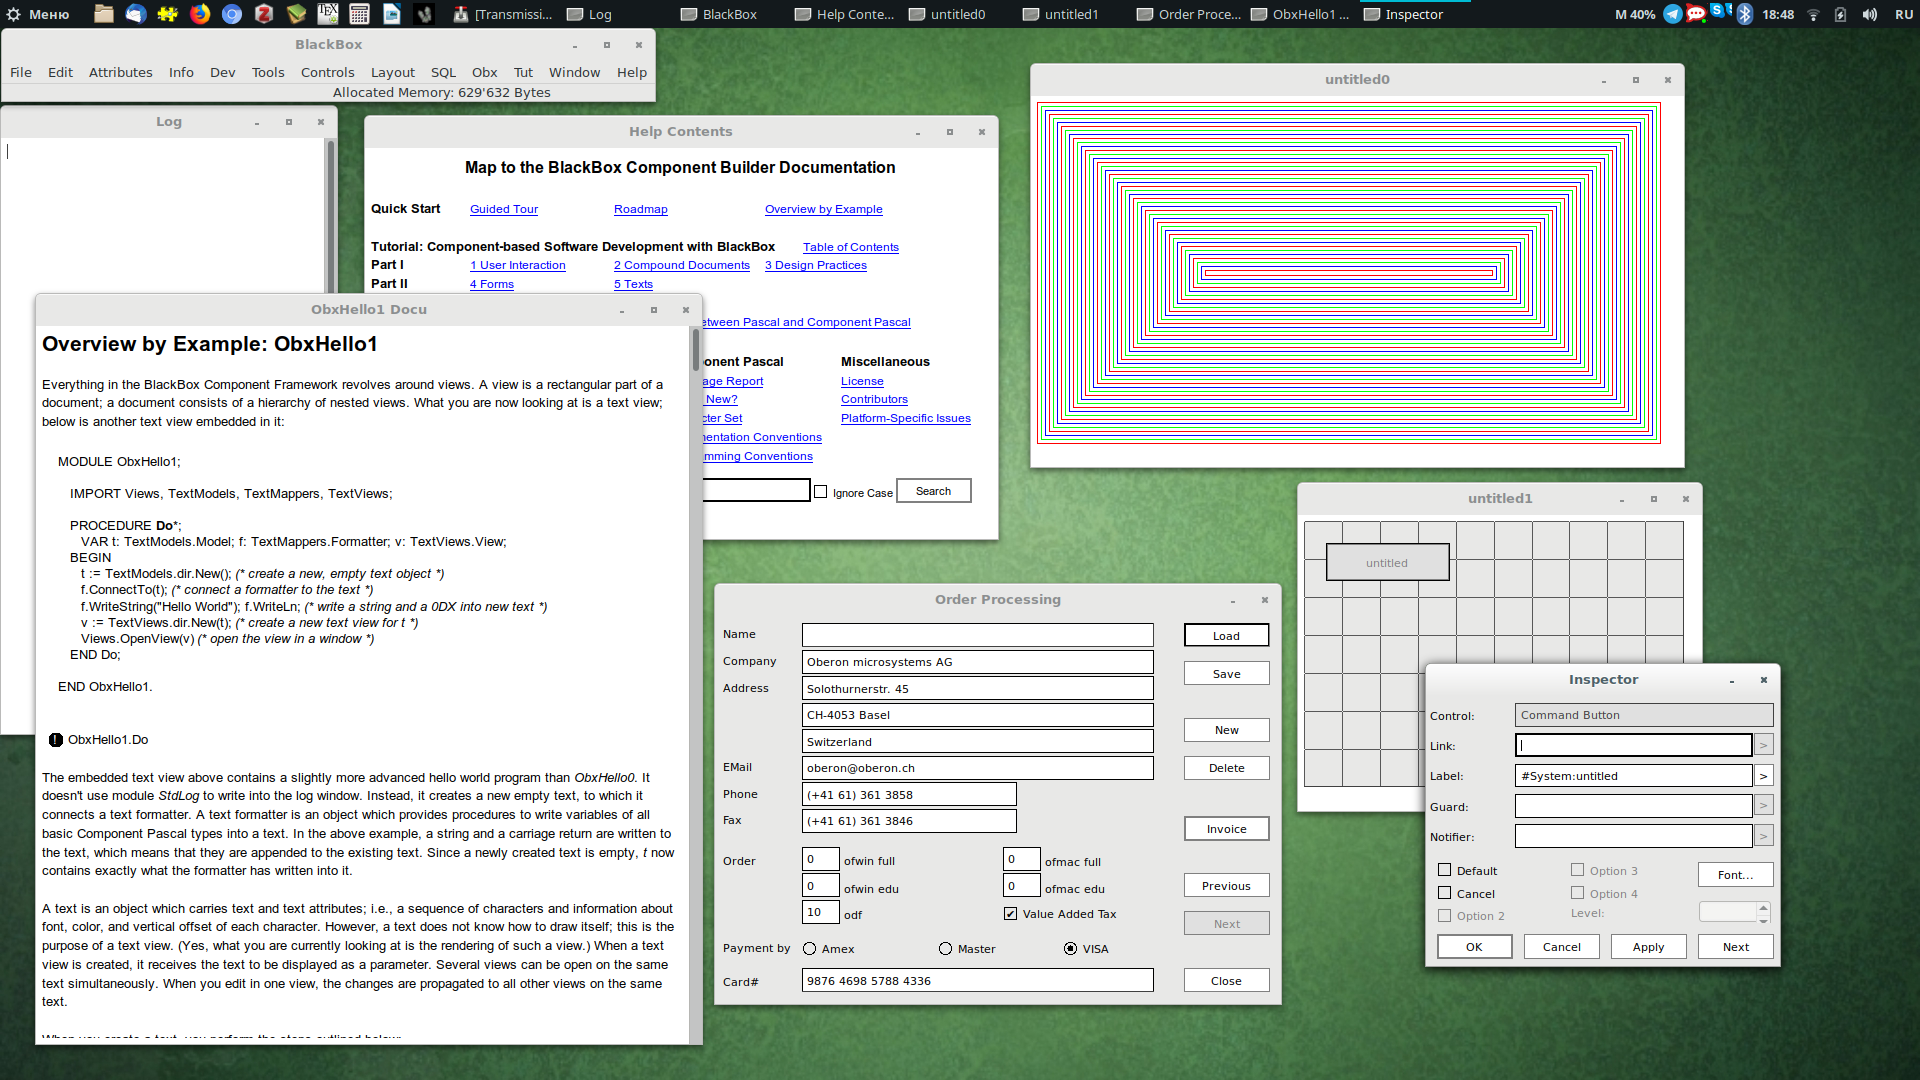
Task: Click the ObxHello1.Do commander icon
Action: click(x=56, y=740)
